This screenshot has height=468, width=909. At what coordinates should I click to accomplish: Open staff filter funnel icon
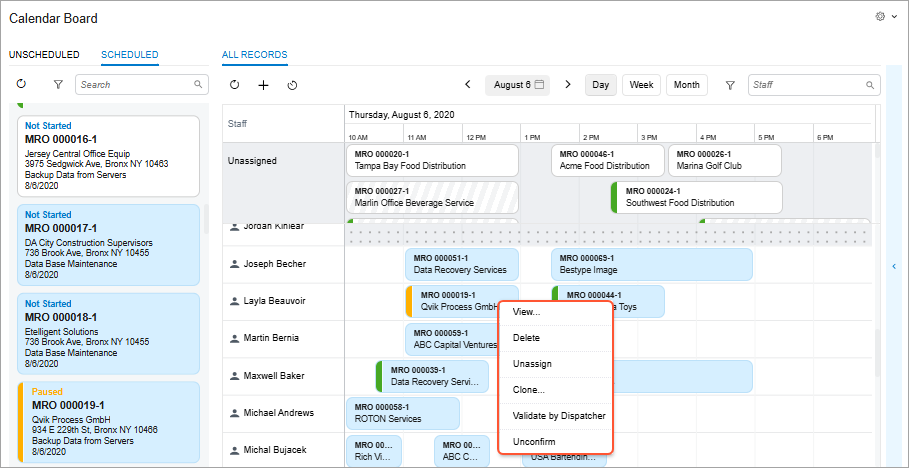[730, 85]
